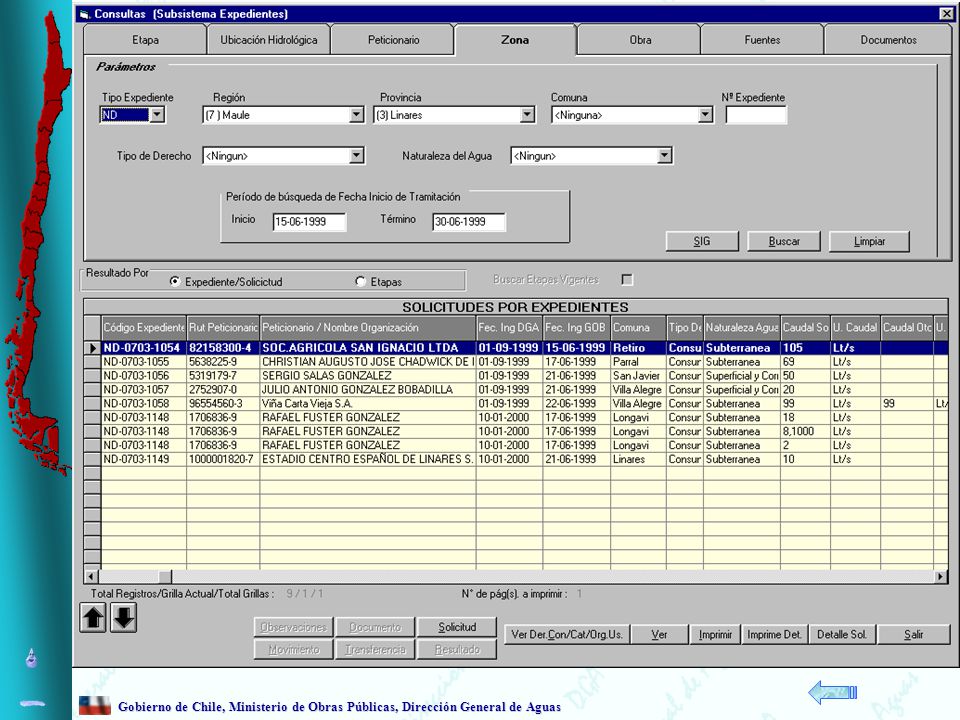Click the down arrow navigation icon
Screen dimensions: 960x720
click(x=124, y=617)
